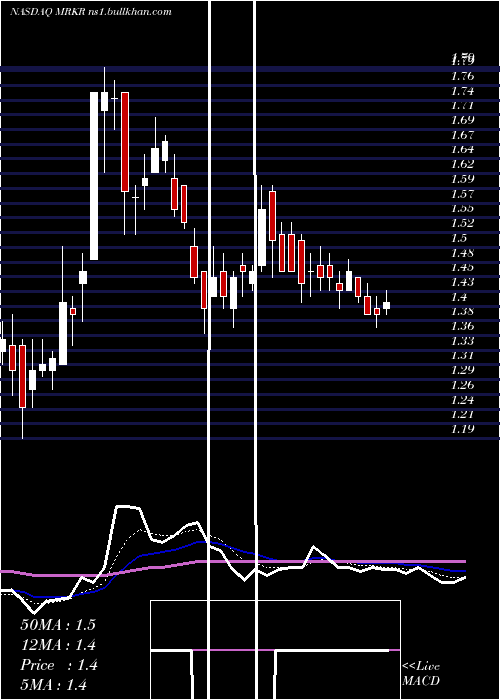Click the tallest white candlestick body
The image size is (500, 700).
(x=94, y=176)
